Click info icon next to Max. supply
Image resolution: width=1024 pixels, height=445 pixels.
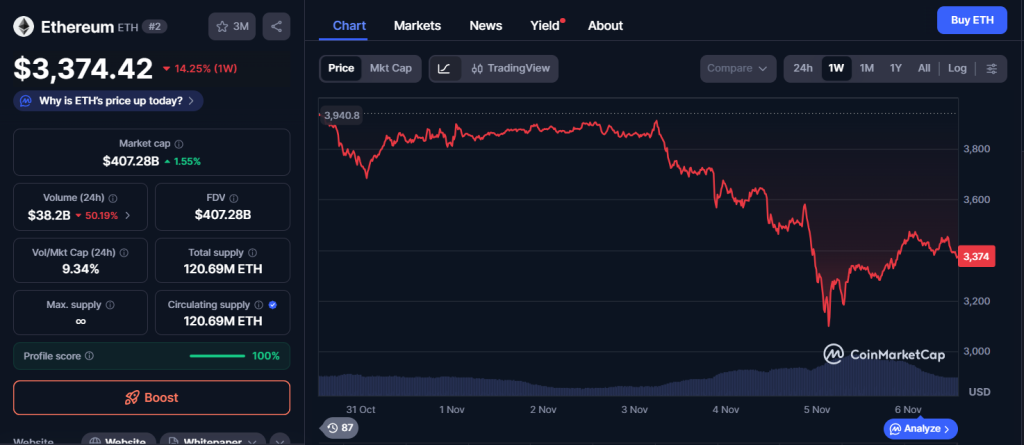tap(109, 304)
